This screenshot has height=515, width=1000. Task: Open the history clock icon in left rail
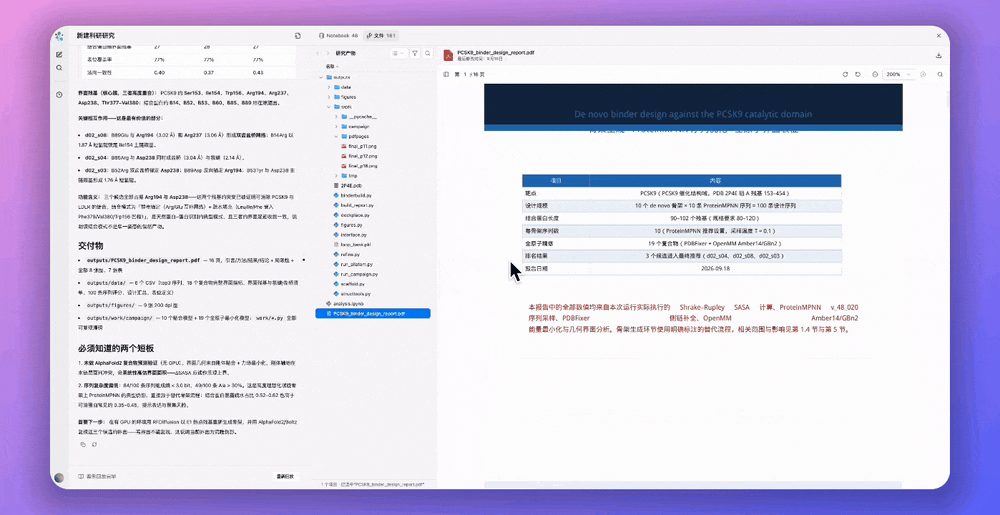59,94
